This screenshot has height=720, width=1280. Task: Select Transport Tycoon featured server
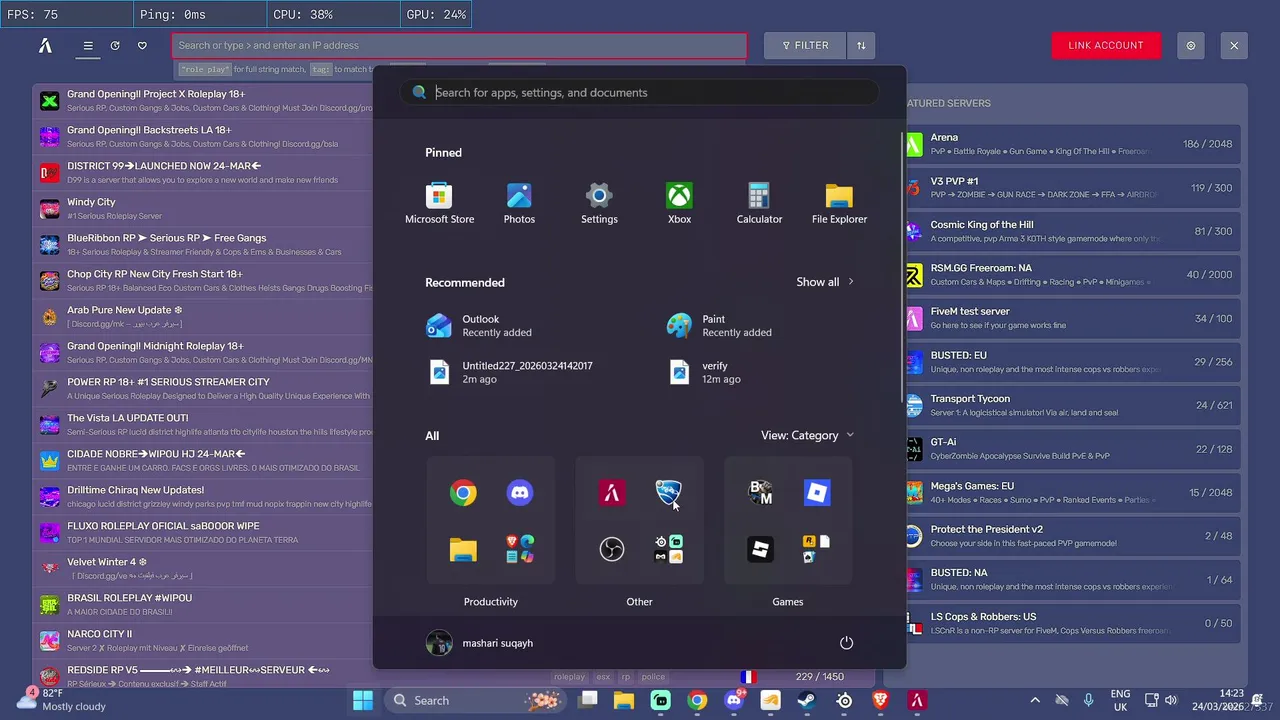1071,405
